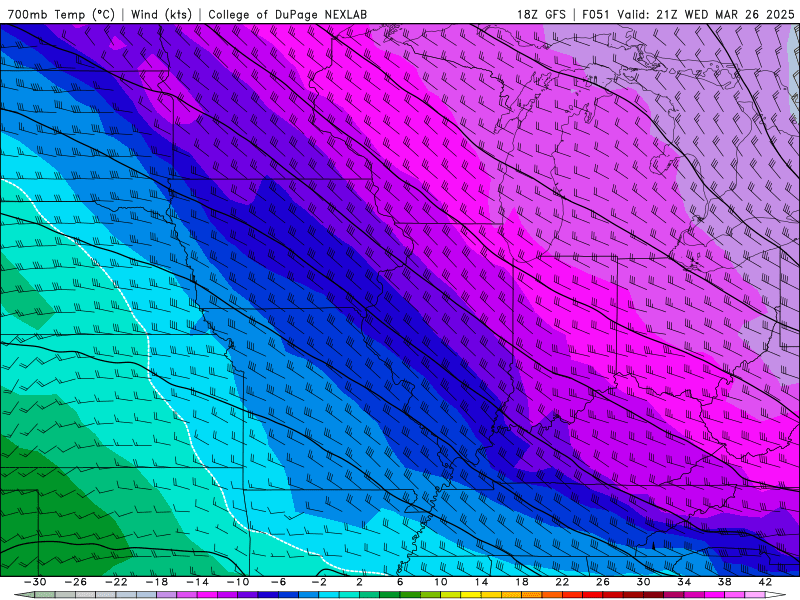The height and width of the screenshot is (600, 800).
Task: Click the '2' color scale label
Action: (360, 582)
